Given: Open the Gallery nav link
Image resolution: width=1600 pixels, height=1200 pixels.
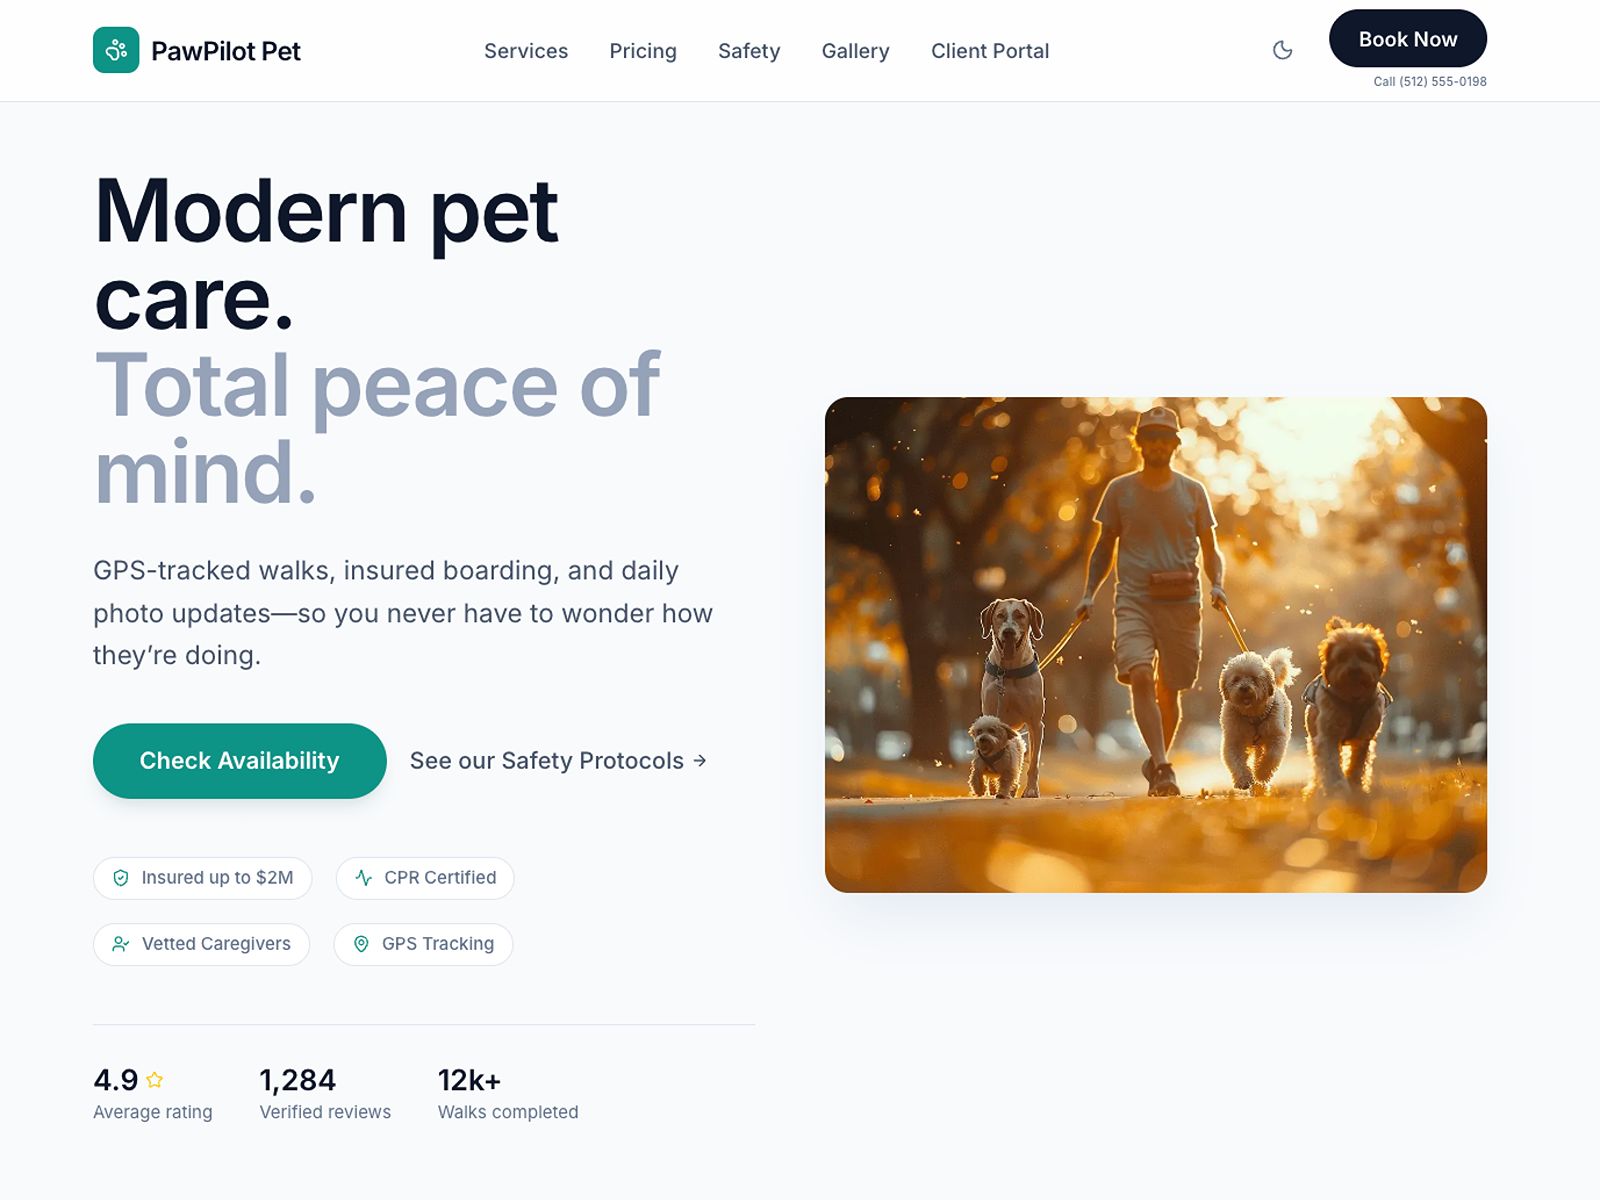Looking at the screenshot, I should point(855,51).
